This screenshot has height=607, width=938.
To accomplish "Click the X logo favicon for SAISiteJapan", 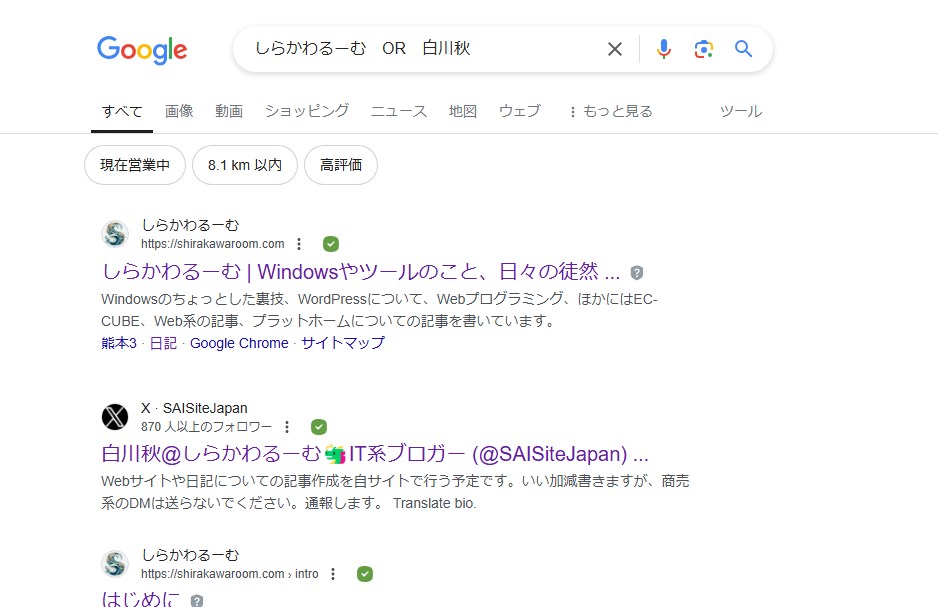I will (x=116, y=417).
